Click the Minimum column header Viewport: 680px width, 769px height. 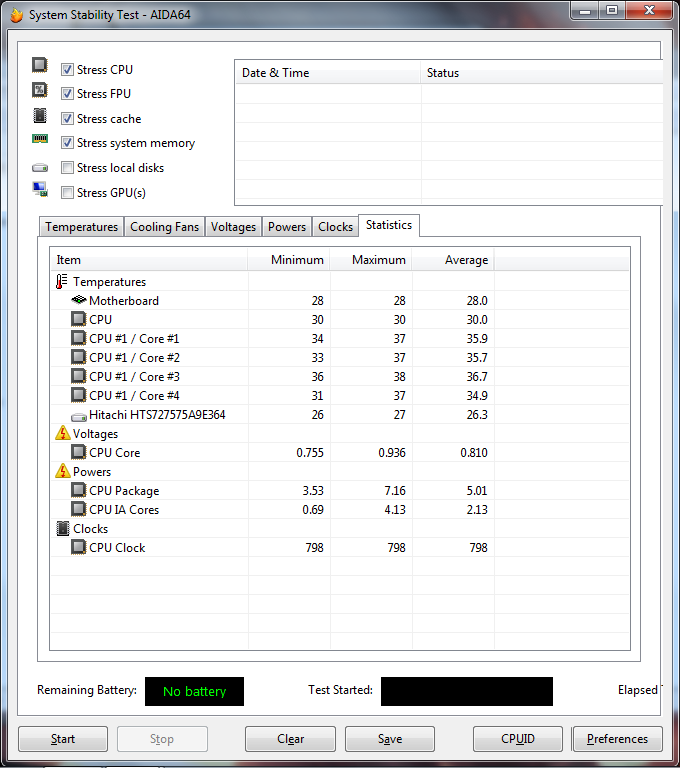(289, 260)
